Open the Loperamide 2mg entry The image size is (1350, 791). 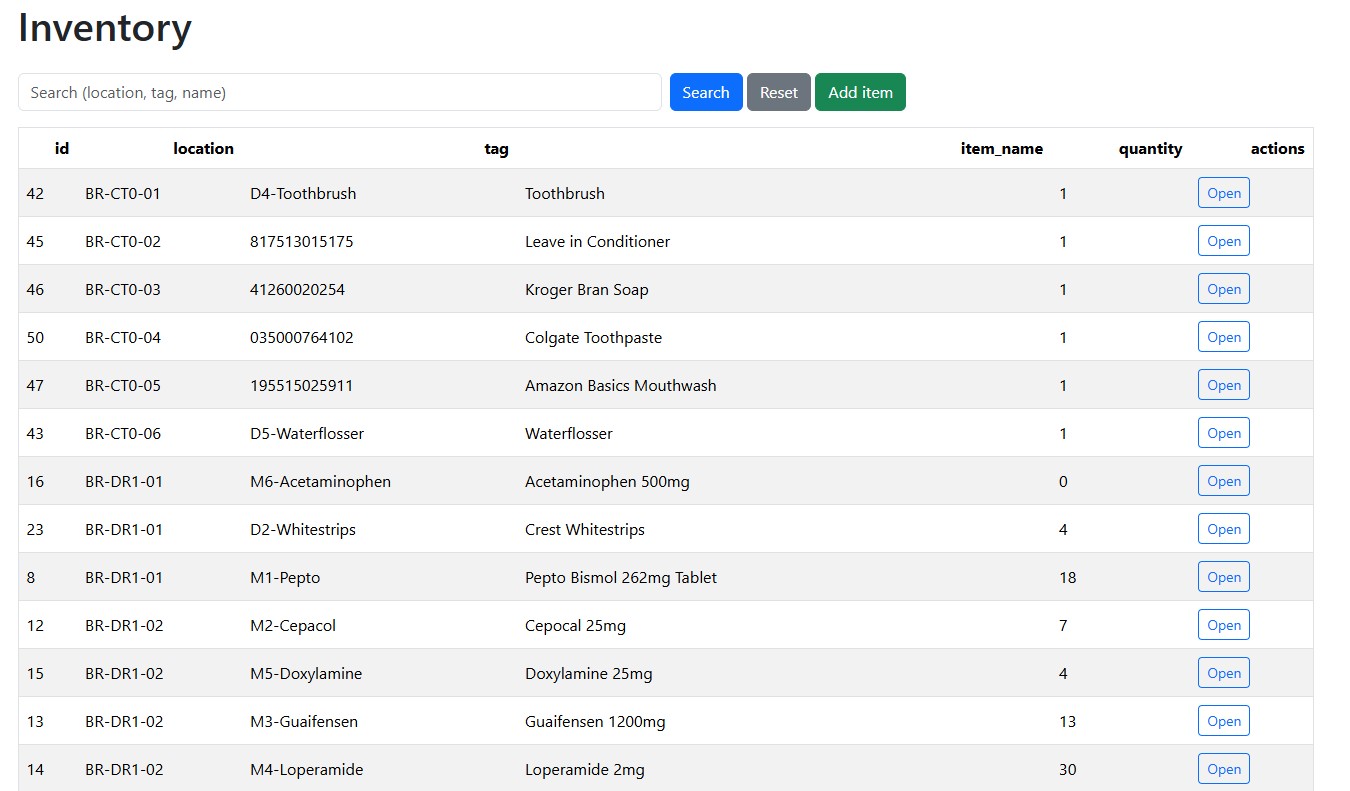click(1223, 768)
